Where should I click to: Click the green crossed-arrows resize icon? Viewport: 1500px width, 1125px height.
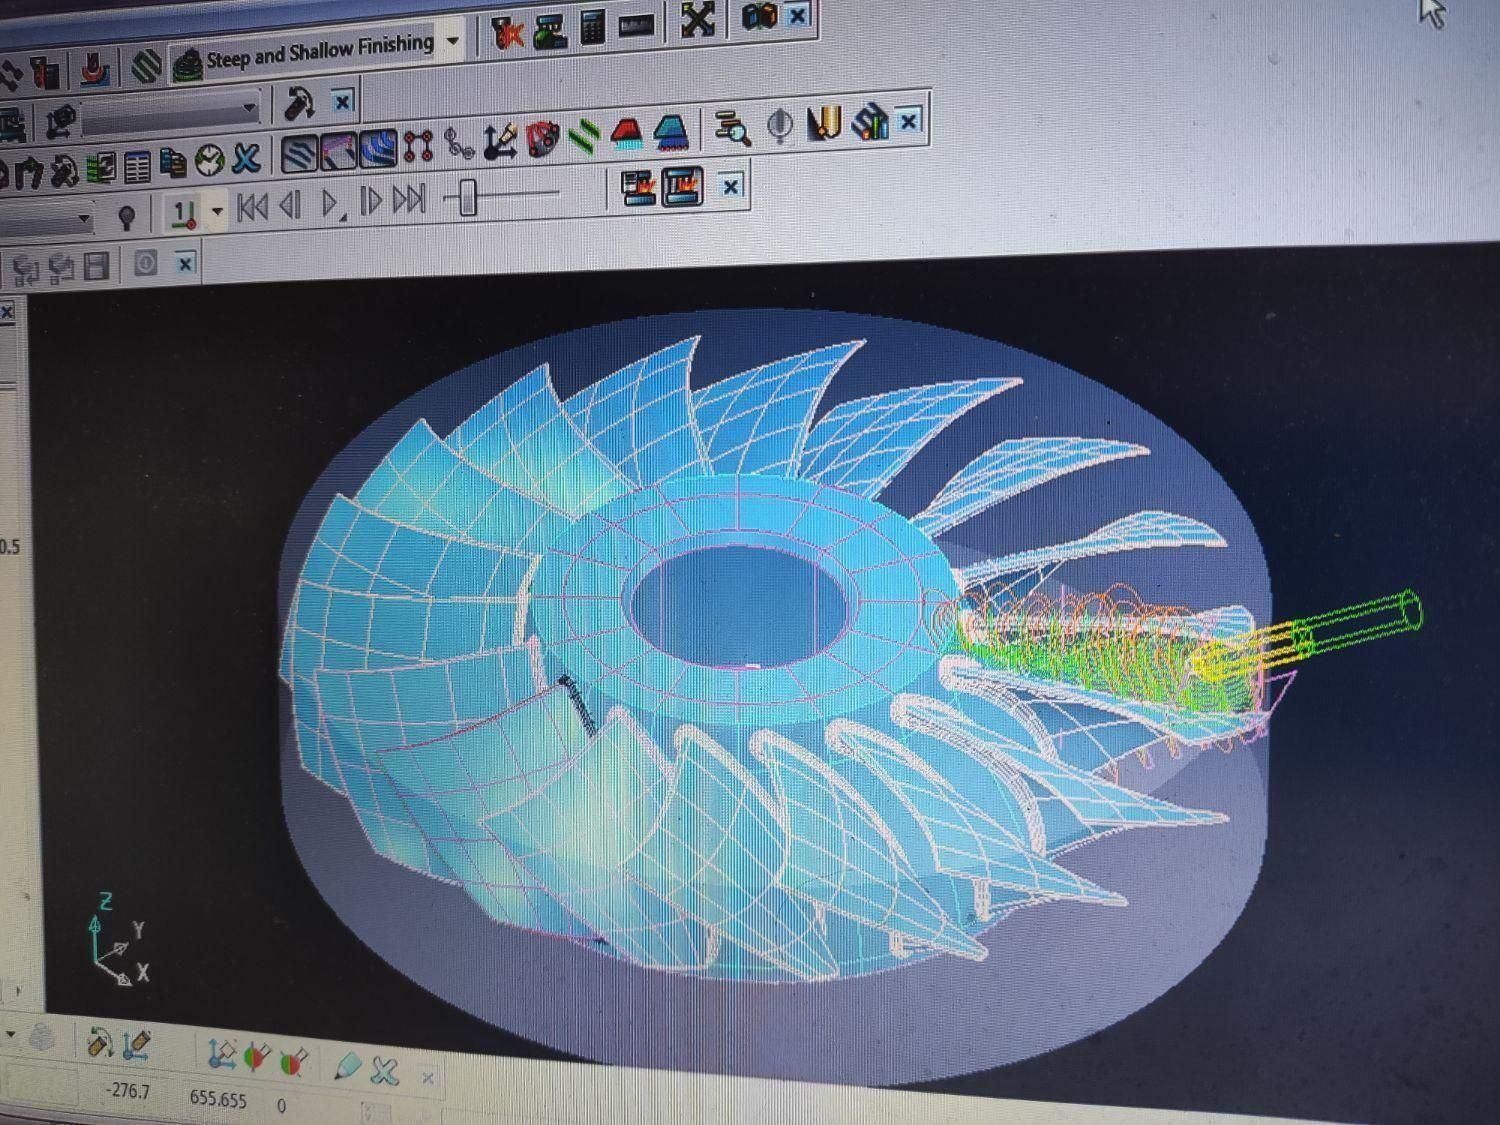697,20
